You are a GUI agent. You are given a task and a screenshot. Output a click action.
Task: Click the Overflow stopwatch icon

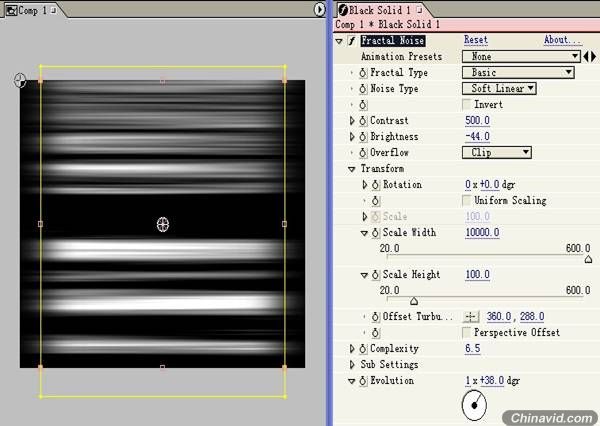pos(363,153)
